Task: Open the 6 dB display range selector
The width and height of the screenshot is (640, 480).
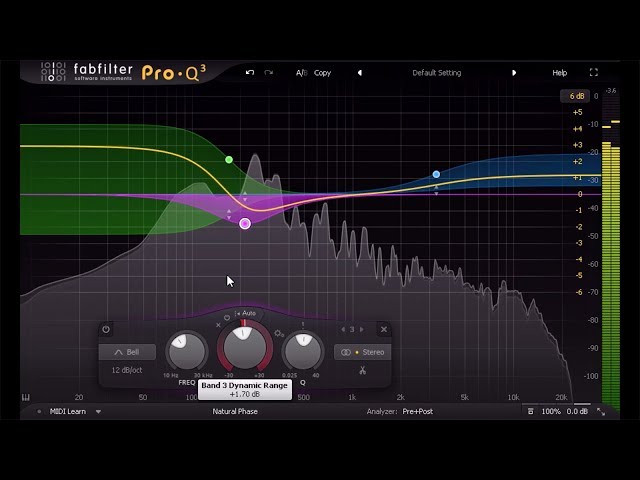Action: 577,96
